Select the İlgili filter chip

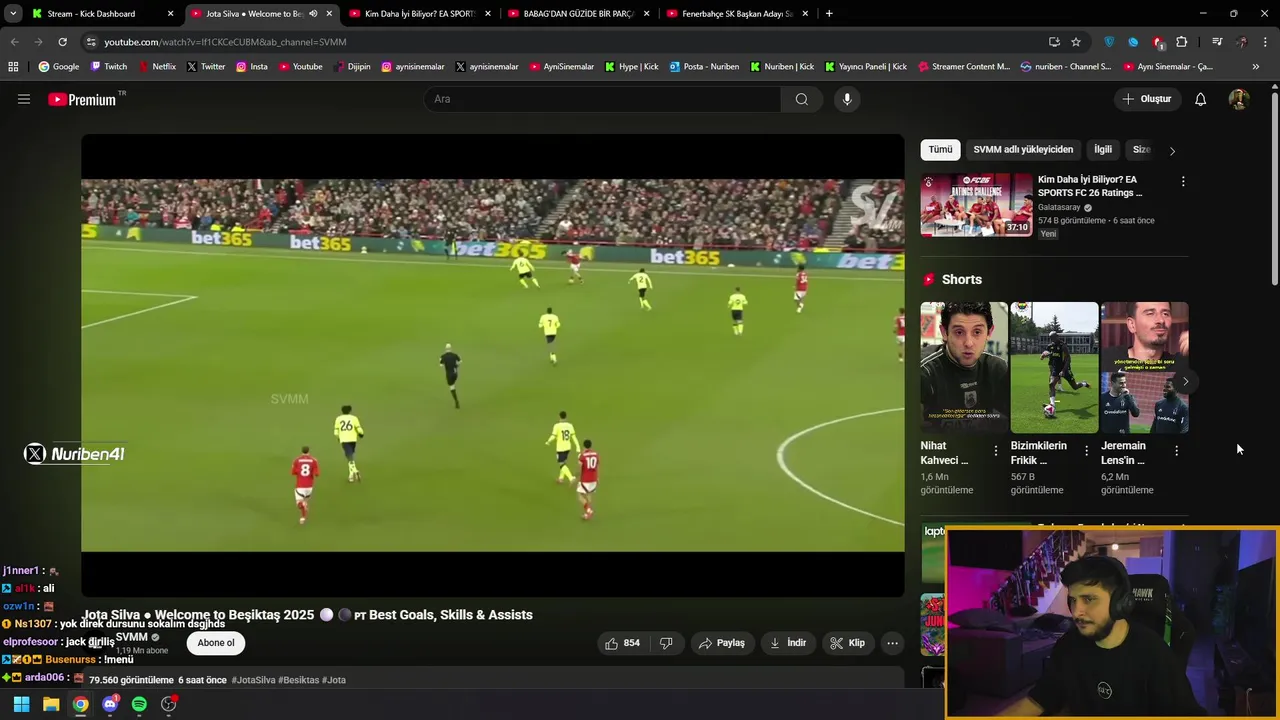pos(1103,150)
